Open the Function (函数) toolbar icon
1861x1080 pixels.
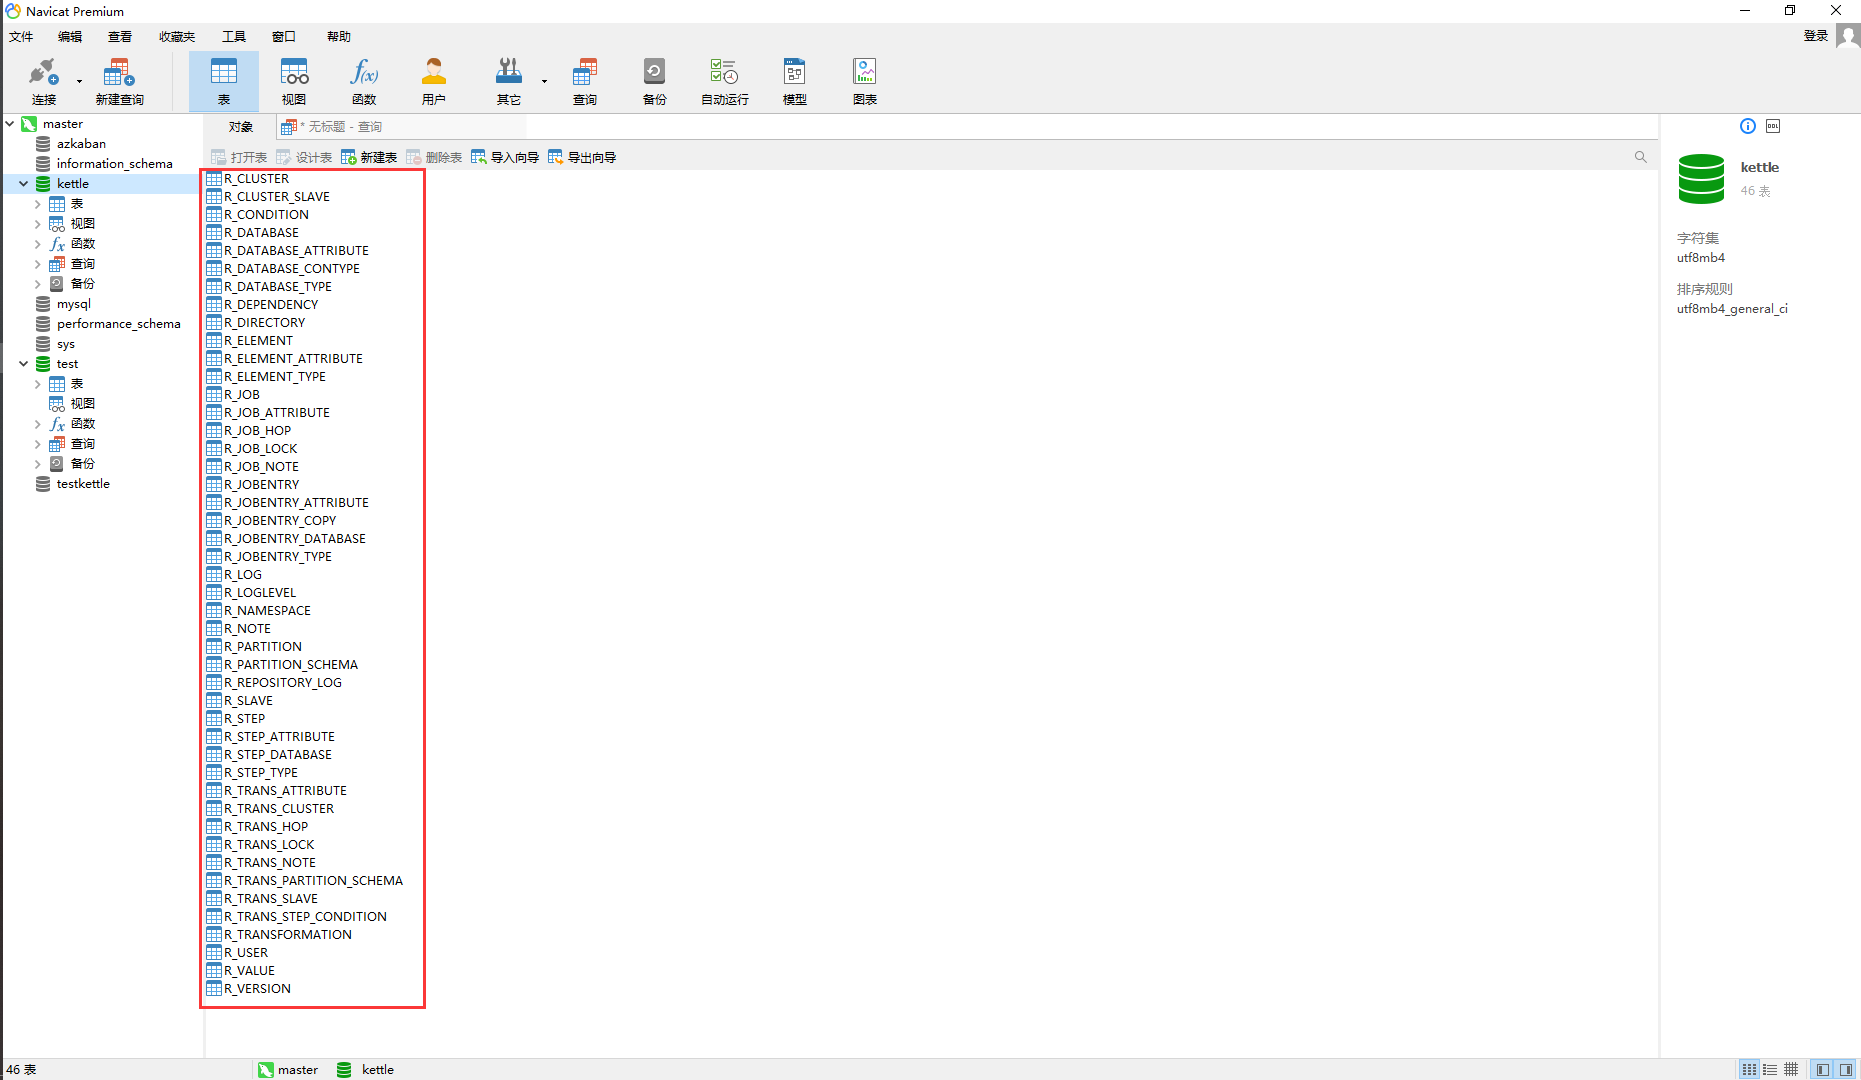[x=364, y=81]
